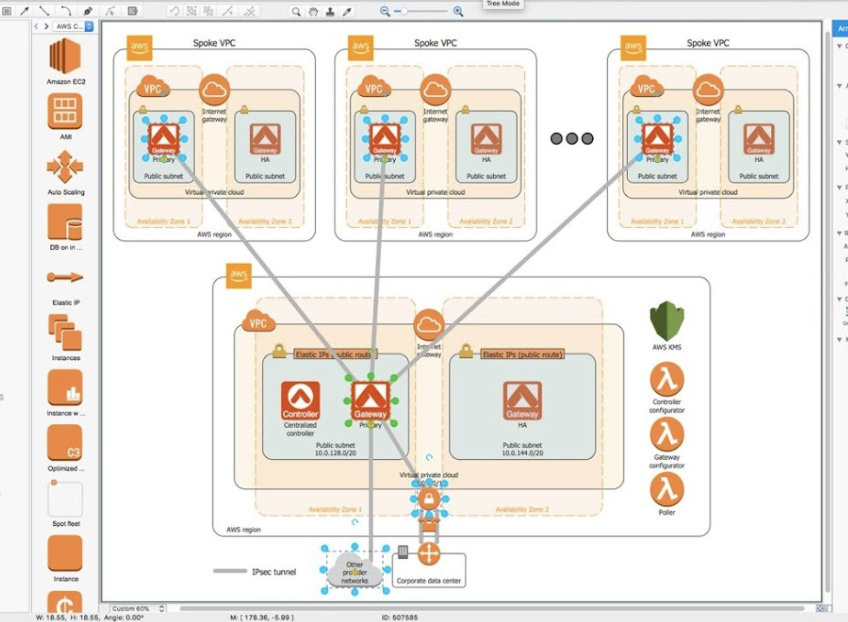Click the zoom out magnifier button
The image size is (848, 622).
pos(385,12)
